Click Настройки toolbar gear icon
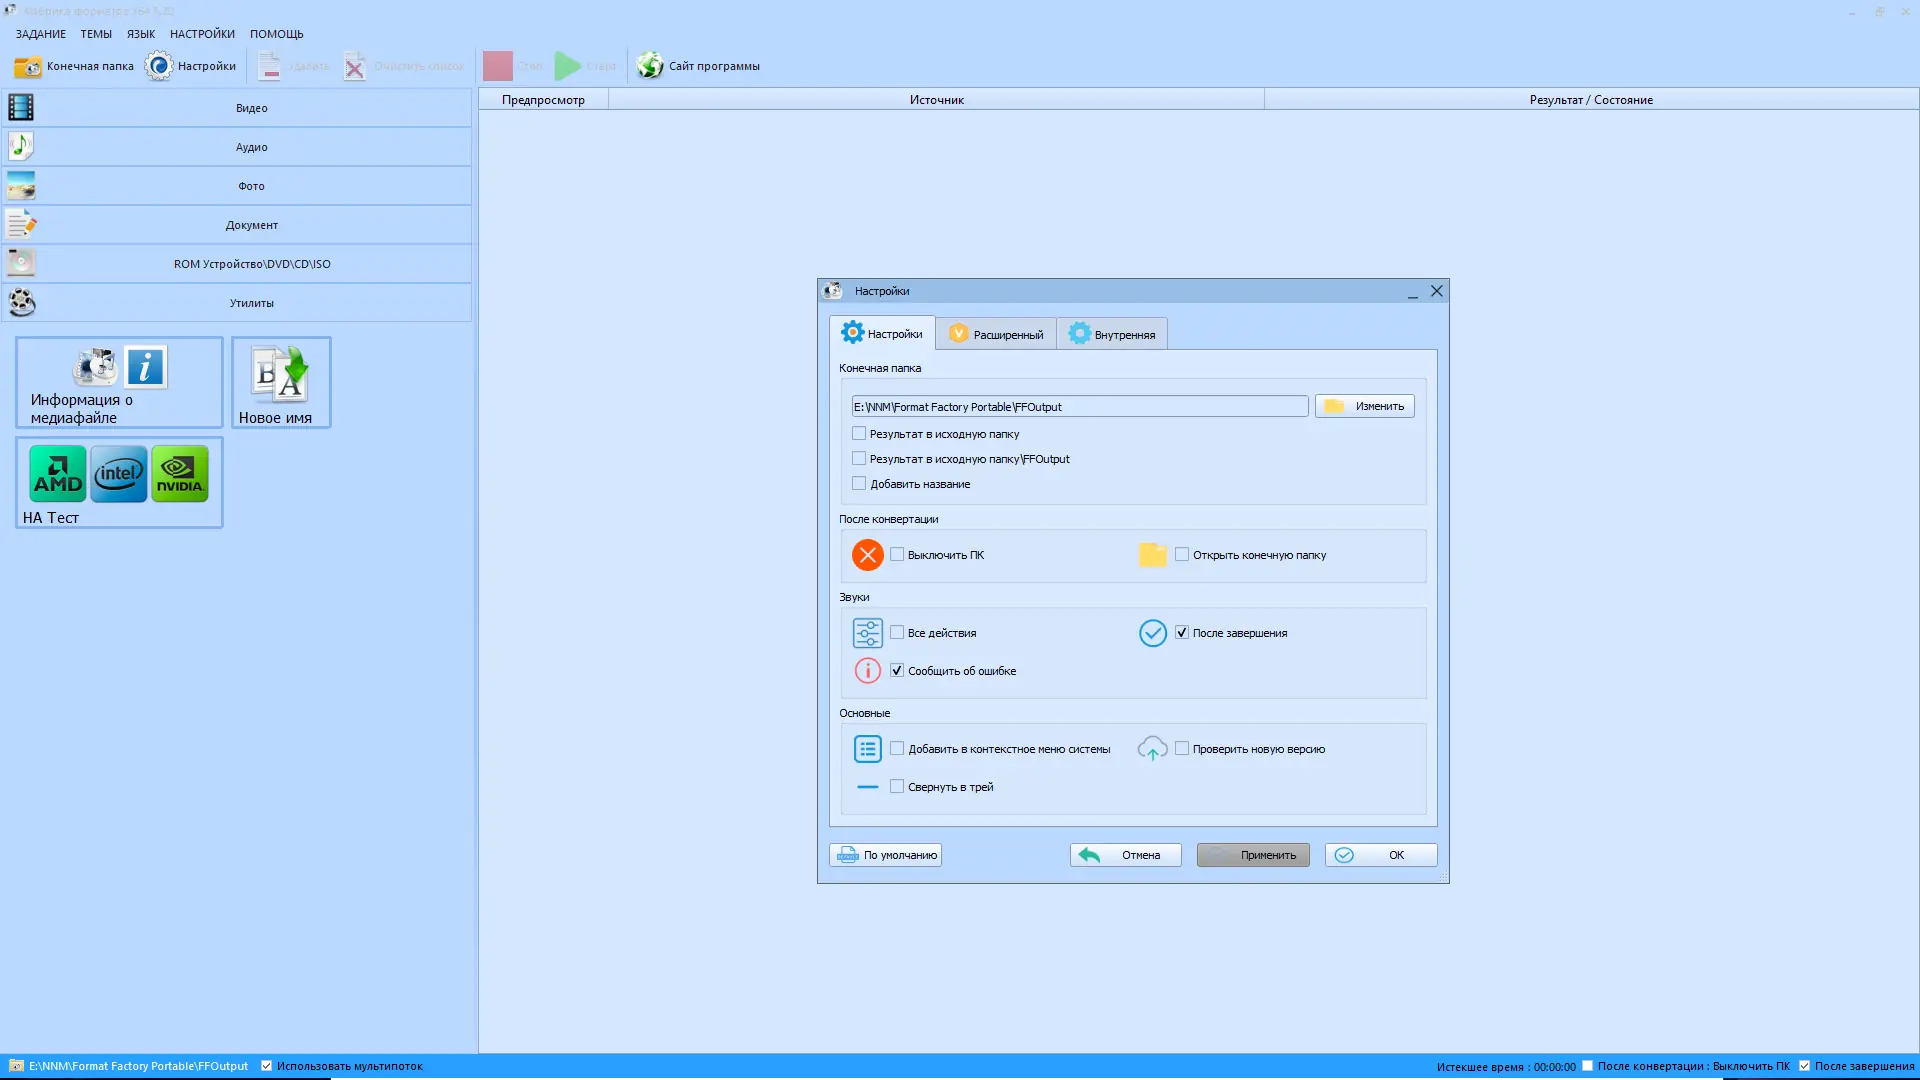1920x1080 pixels. click(159, 66)
